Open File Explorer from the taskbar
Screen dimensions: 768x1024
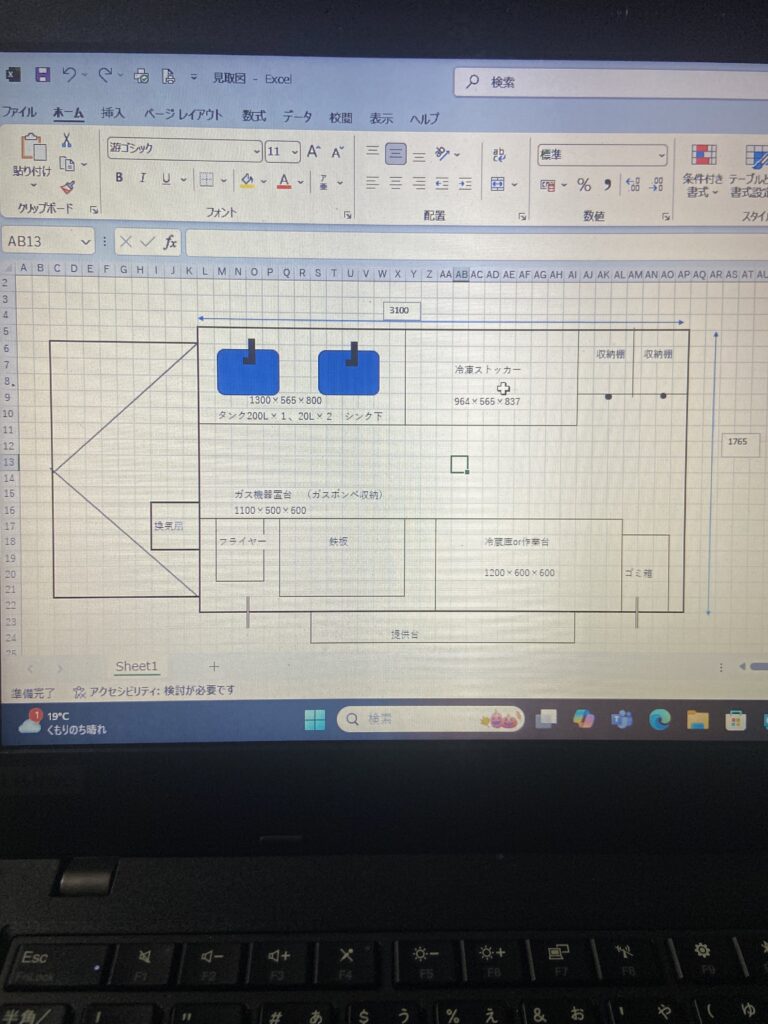(697, 720)
